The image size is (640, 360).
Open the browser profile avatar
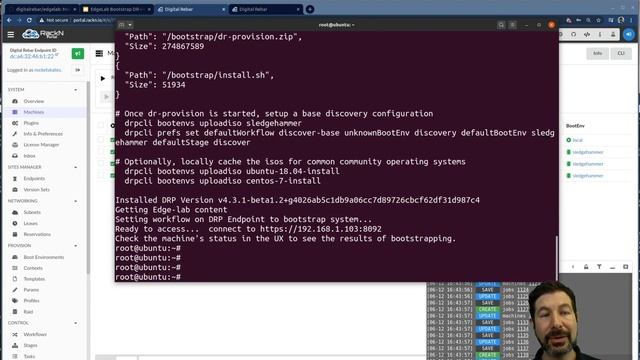(621, 20)
